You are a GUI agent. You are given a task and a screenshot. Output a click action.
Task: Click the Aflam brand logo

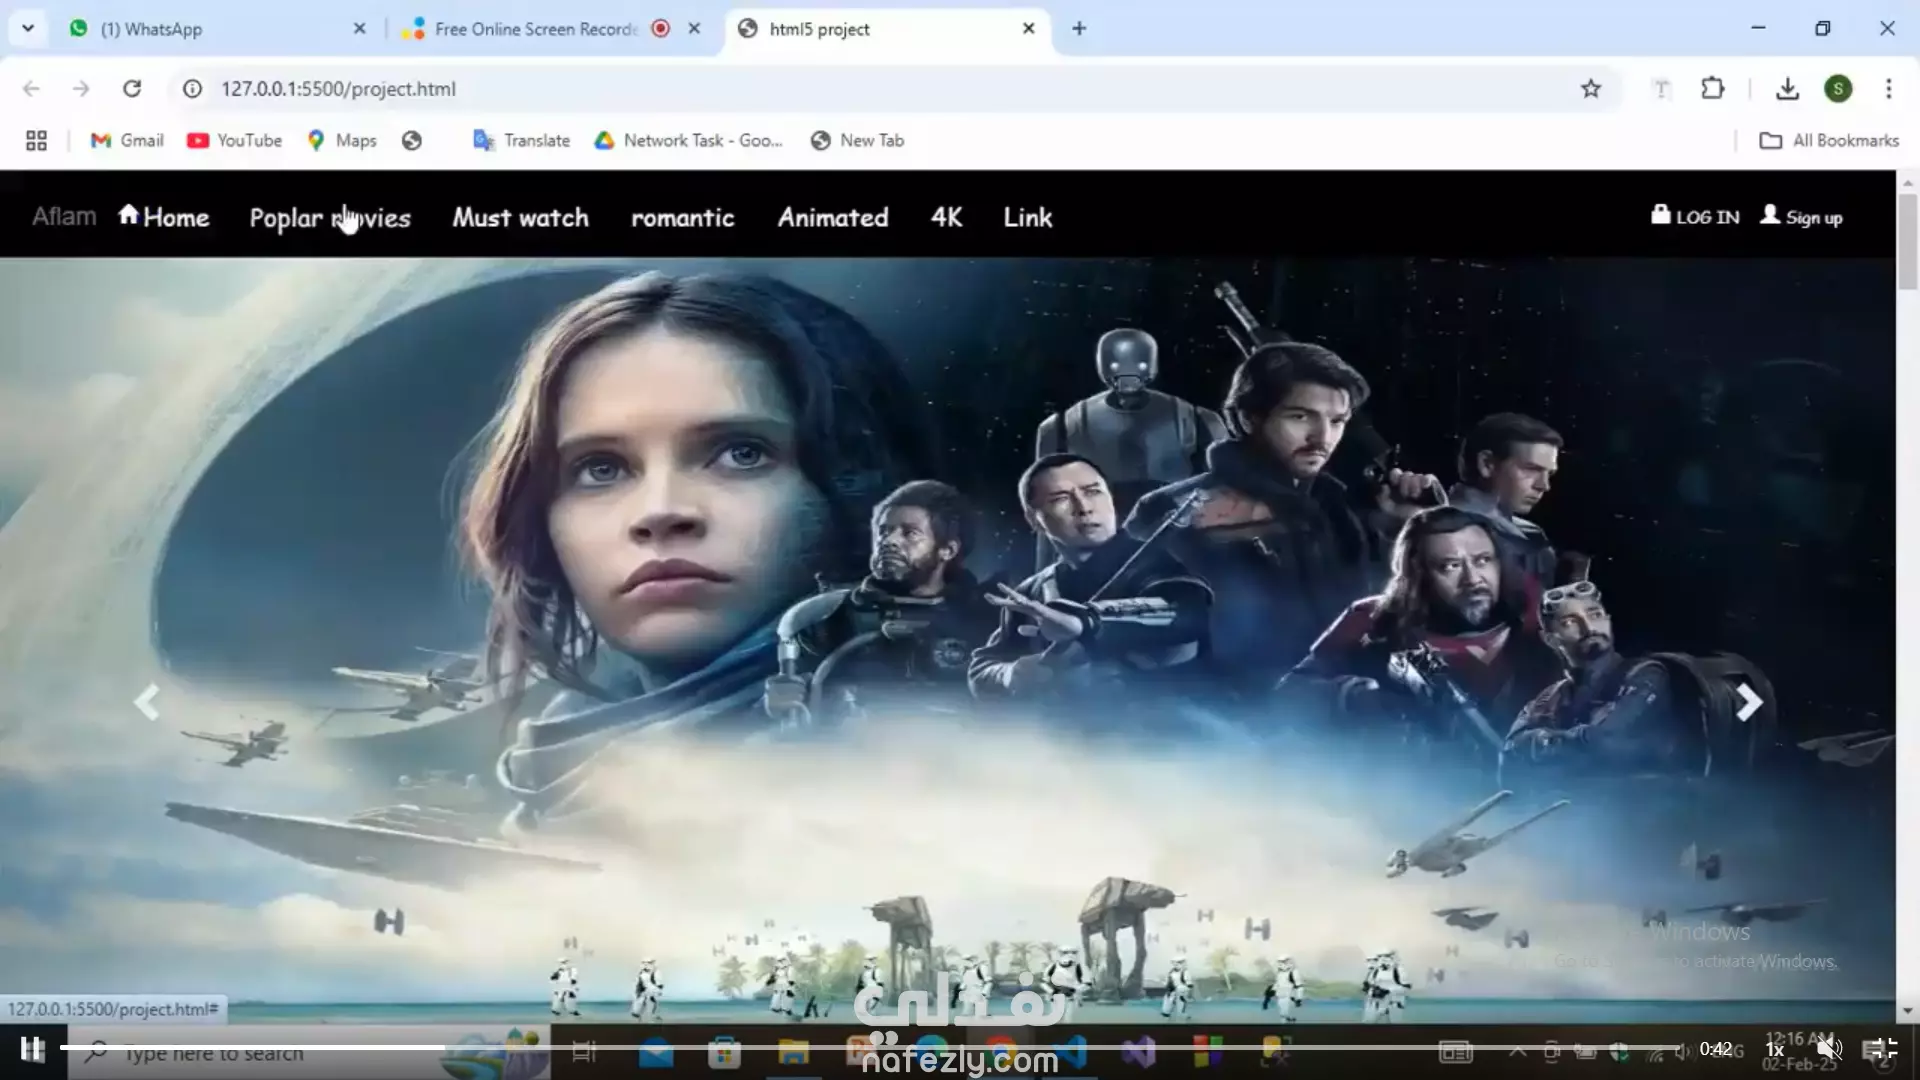tap(64, 216)
